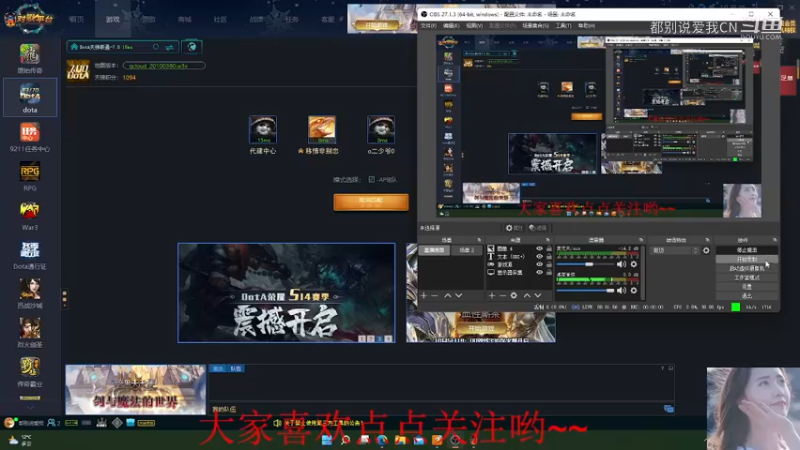
Task: Toggle visibility eye of 游戏源 source
Action: (x=539, y=264)
